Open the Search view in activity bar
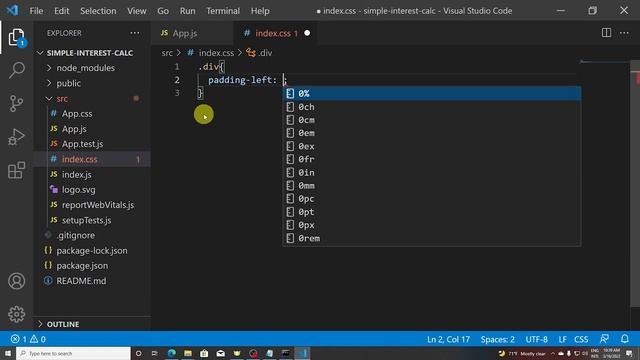 tap(16, 70)
